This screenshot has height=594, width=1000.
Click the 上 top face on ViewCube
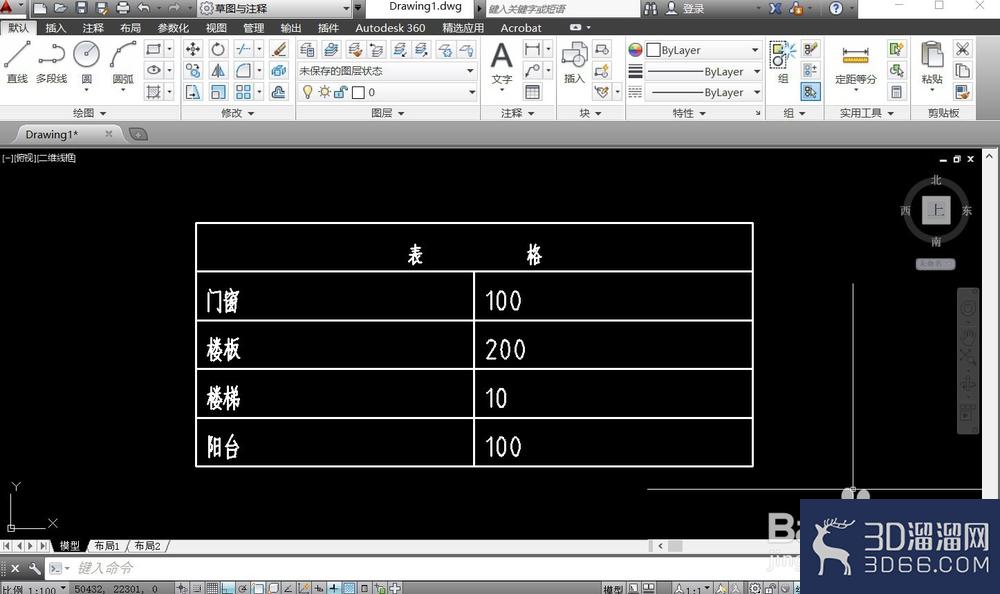pos(936,210)
